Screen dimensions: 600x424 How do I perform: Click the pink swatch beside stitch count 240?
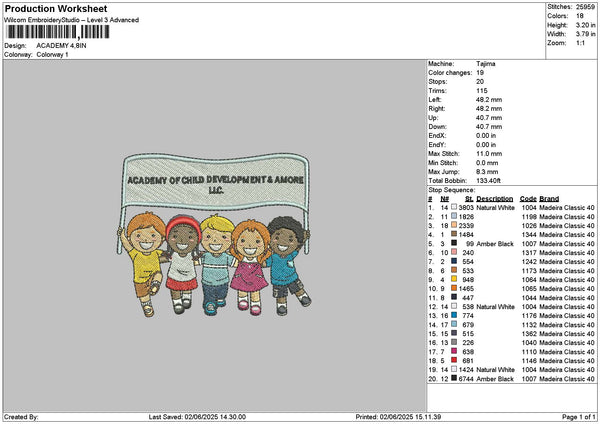click(x=454, y=252)
